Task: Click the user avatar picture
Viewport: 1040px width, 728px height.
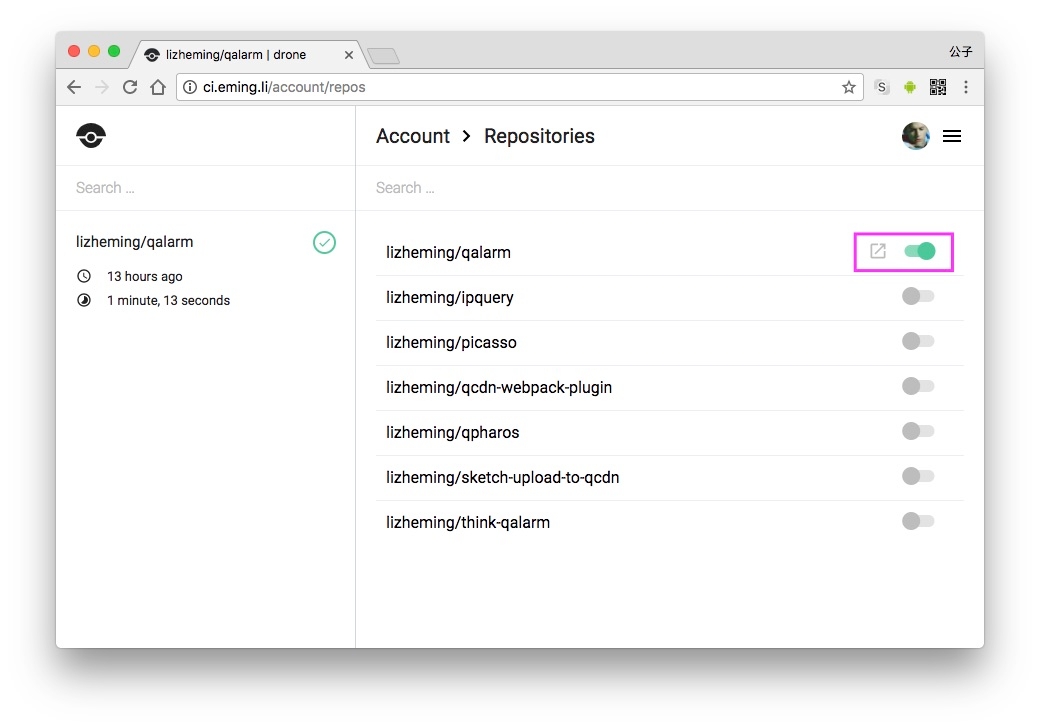Action: pyautogui.click(x=915, y=136)
